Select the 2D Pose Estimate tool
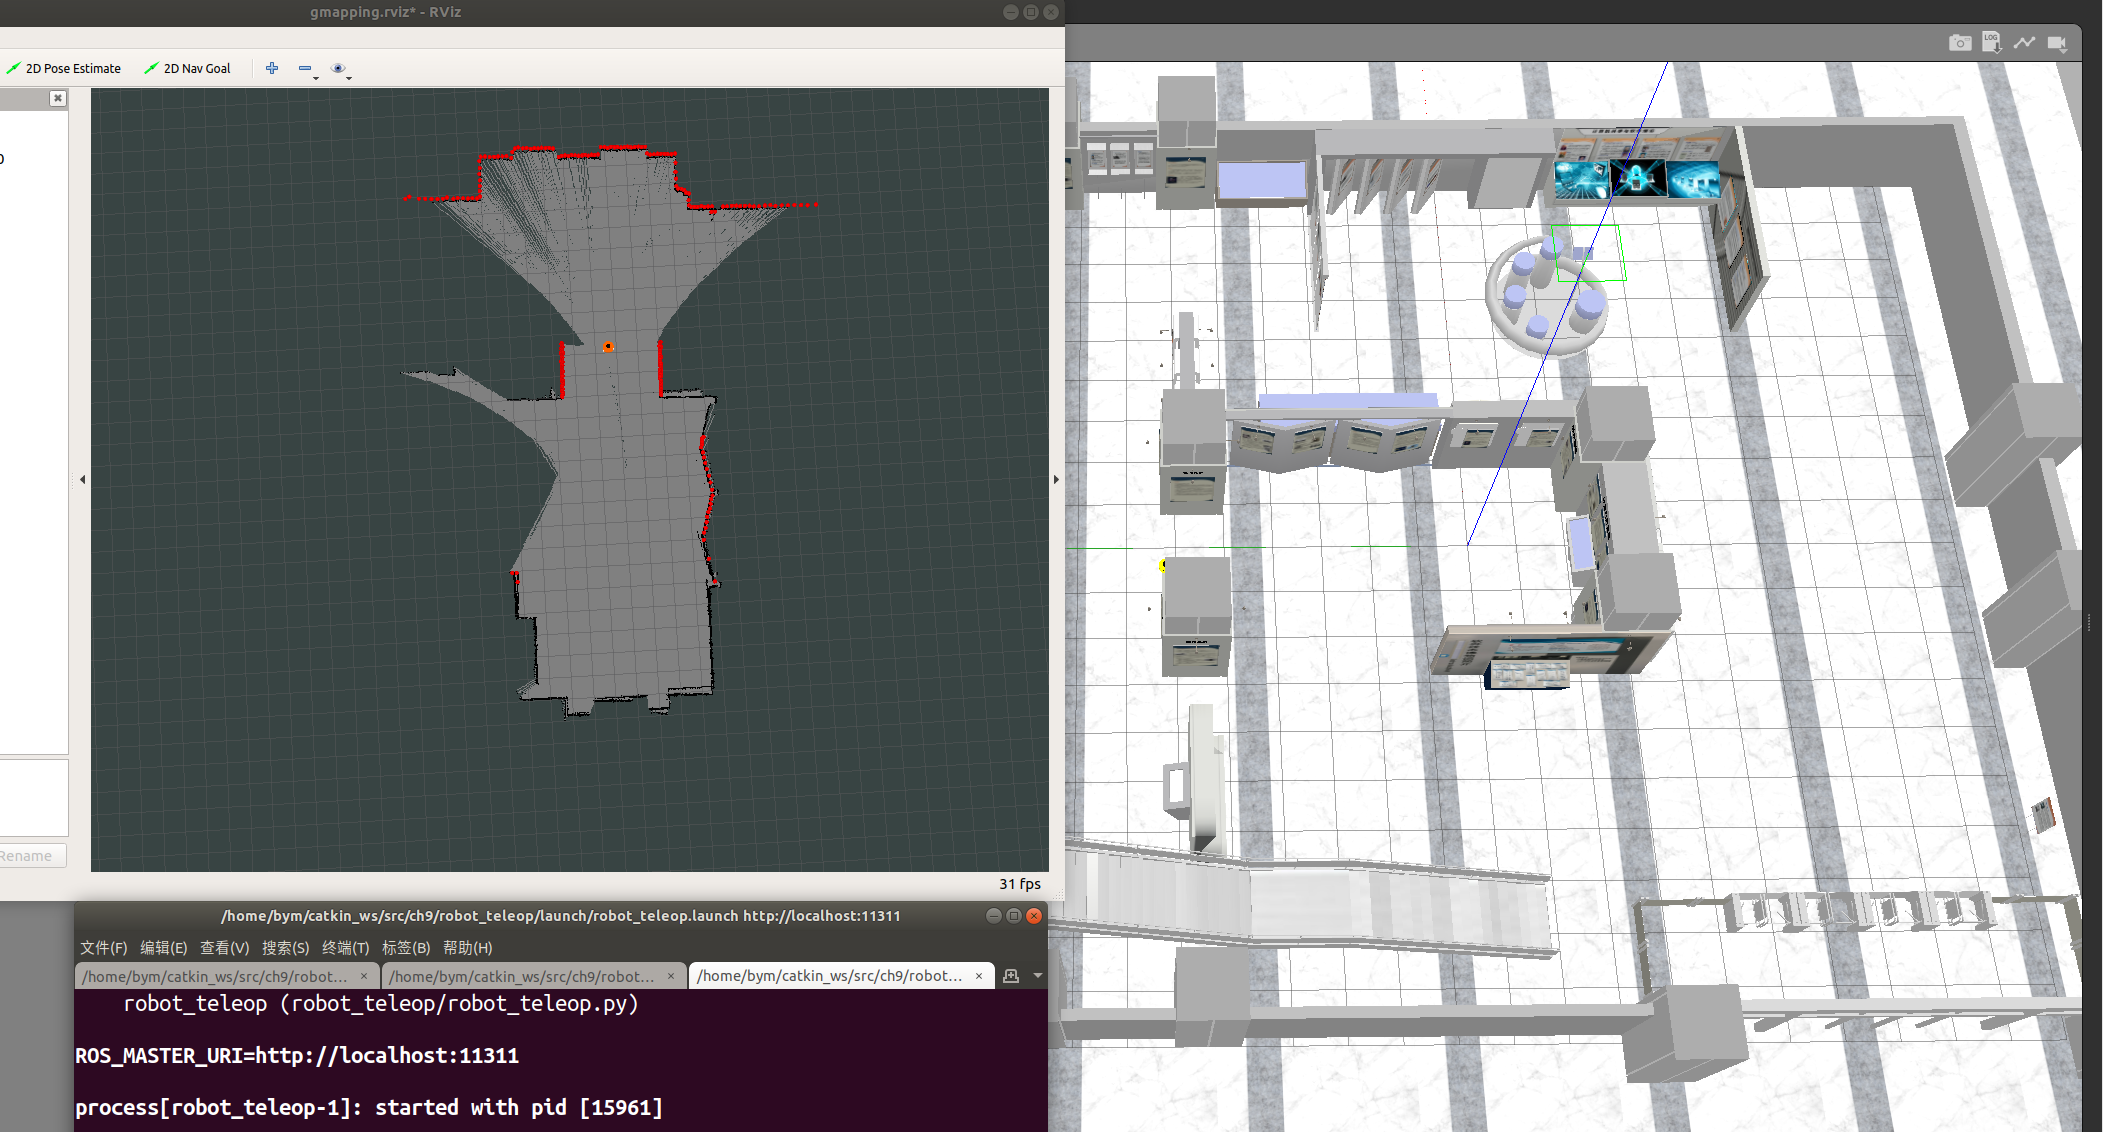Screen dimensions: 2103x1132 pos(64,68)
